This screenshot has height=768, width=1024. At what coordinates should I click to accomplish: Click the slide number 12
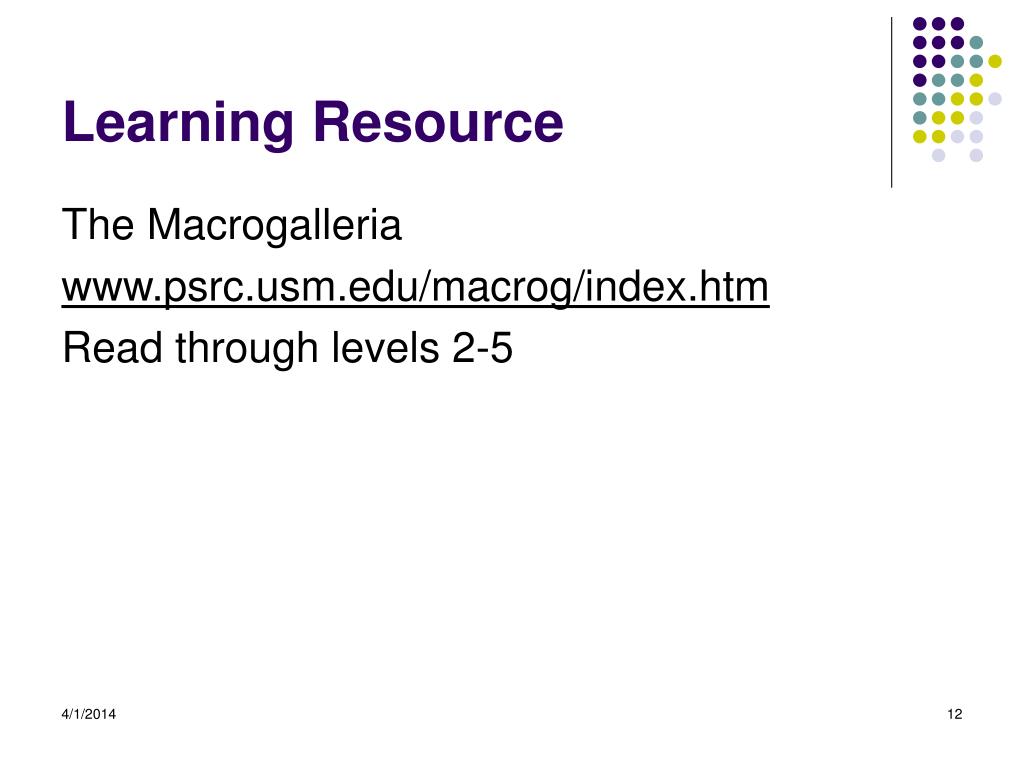[955, 714]
